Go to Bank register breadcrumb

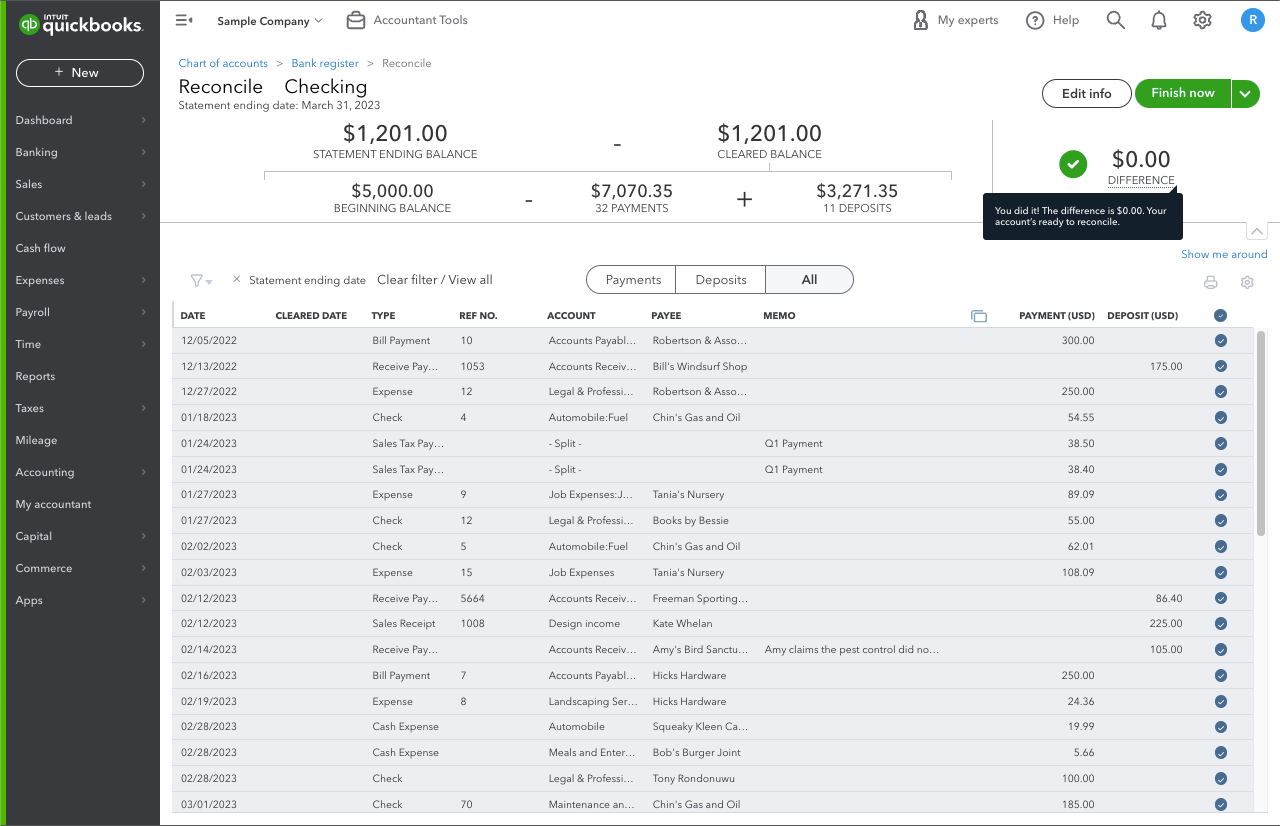[325, 63]
